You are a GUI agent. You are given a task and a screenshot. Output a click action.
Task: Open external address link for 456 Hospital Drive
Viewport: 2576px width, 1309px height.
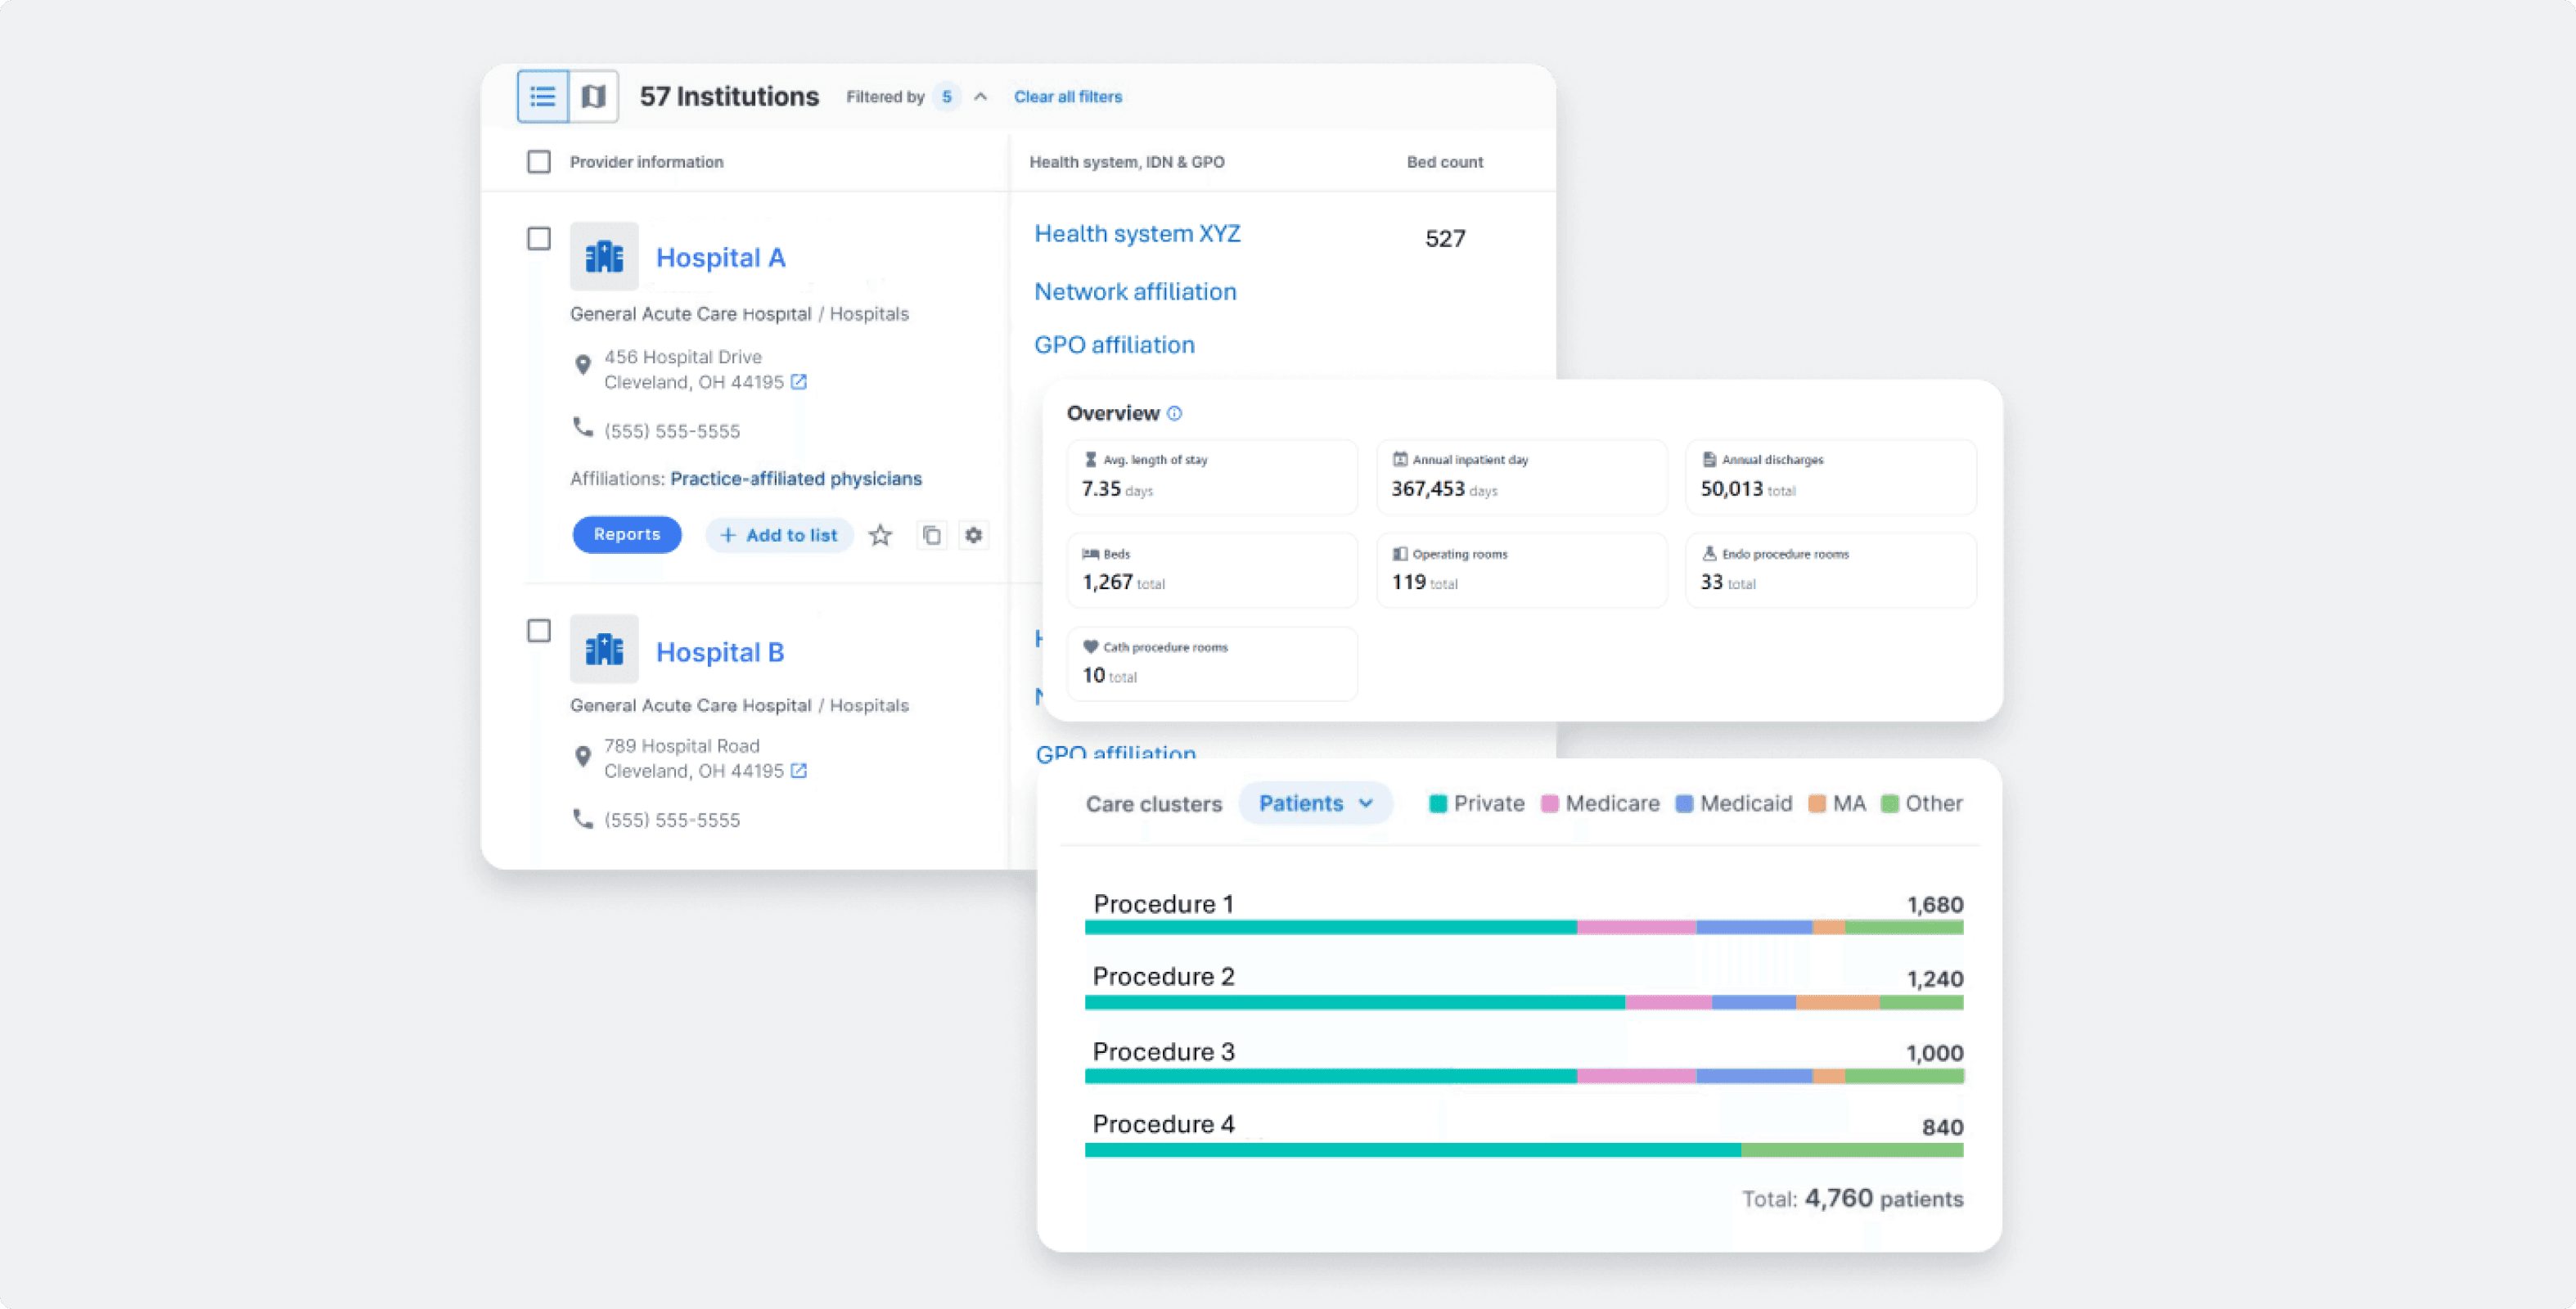(x=799, y=382)
